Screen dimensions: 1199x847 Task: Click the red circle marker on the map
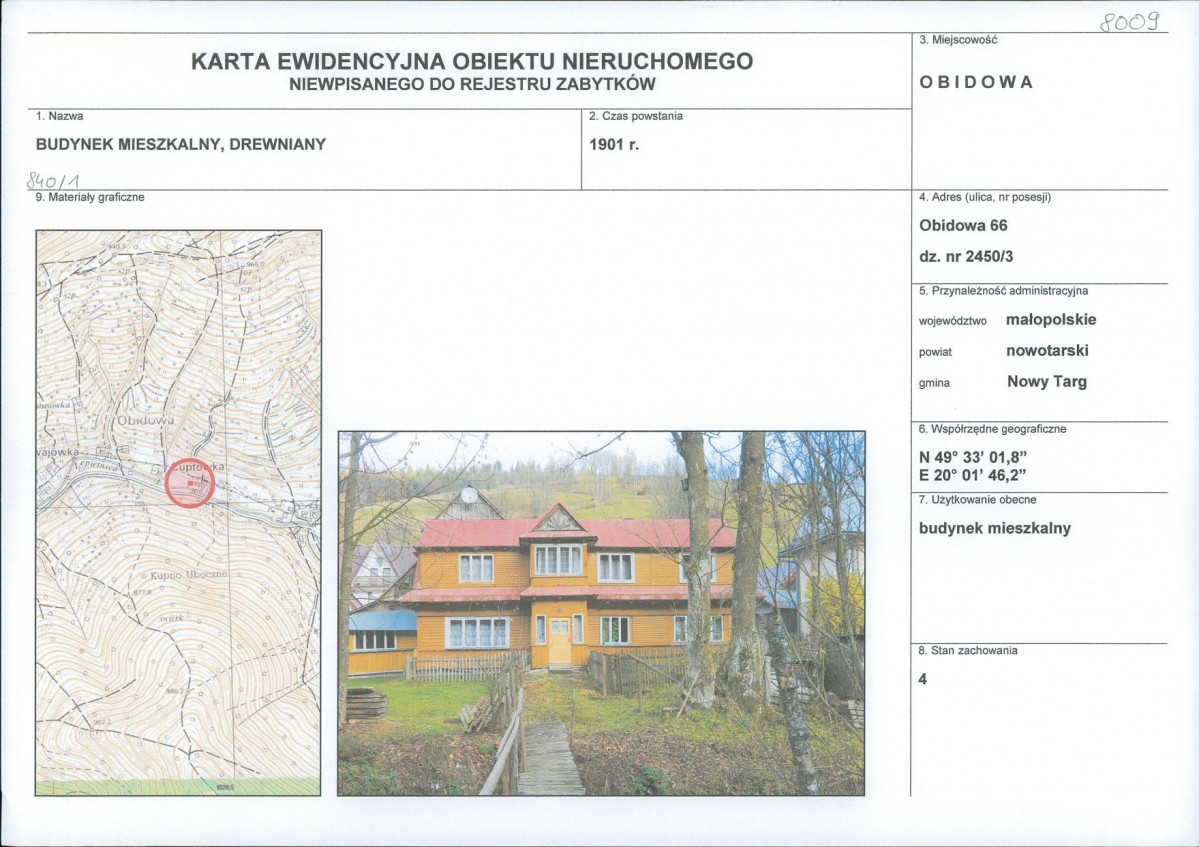(x=190, y=483)
